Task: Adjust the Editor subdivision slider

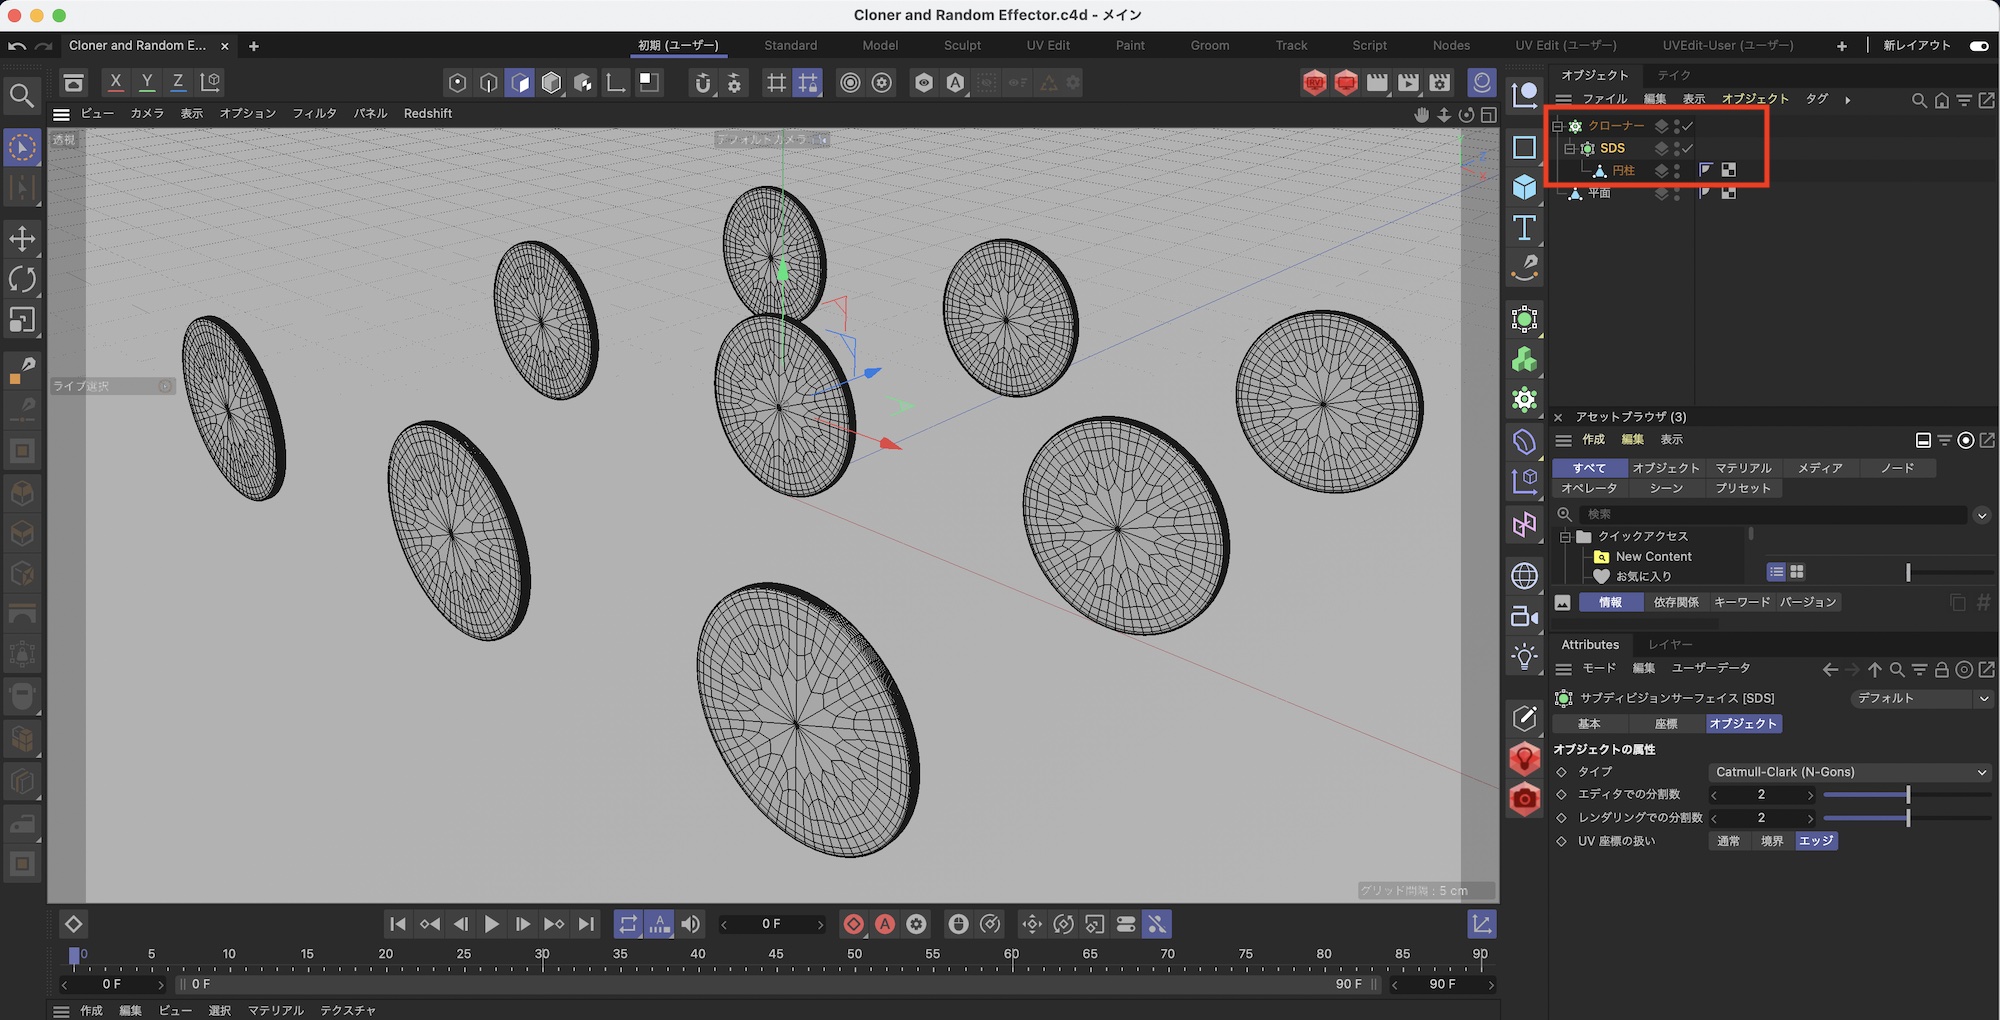Action: click(x=1907, y=795)
